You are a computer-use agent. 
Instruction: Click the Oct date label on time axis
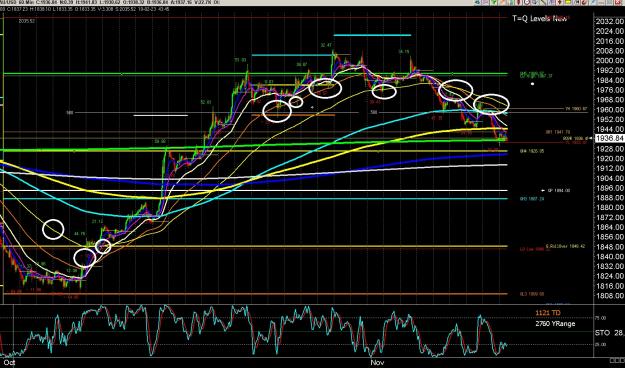pos(10,363)
